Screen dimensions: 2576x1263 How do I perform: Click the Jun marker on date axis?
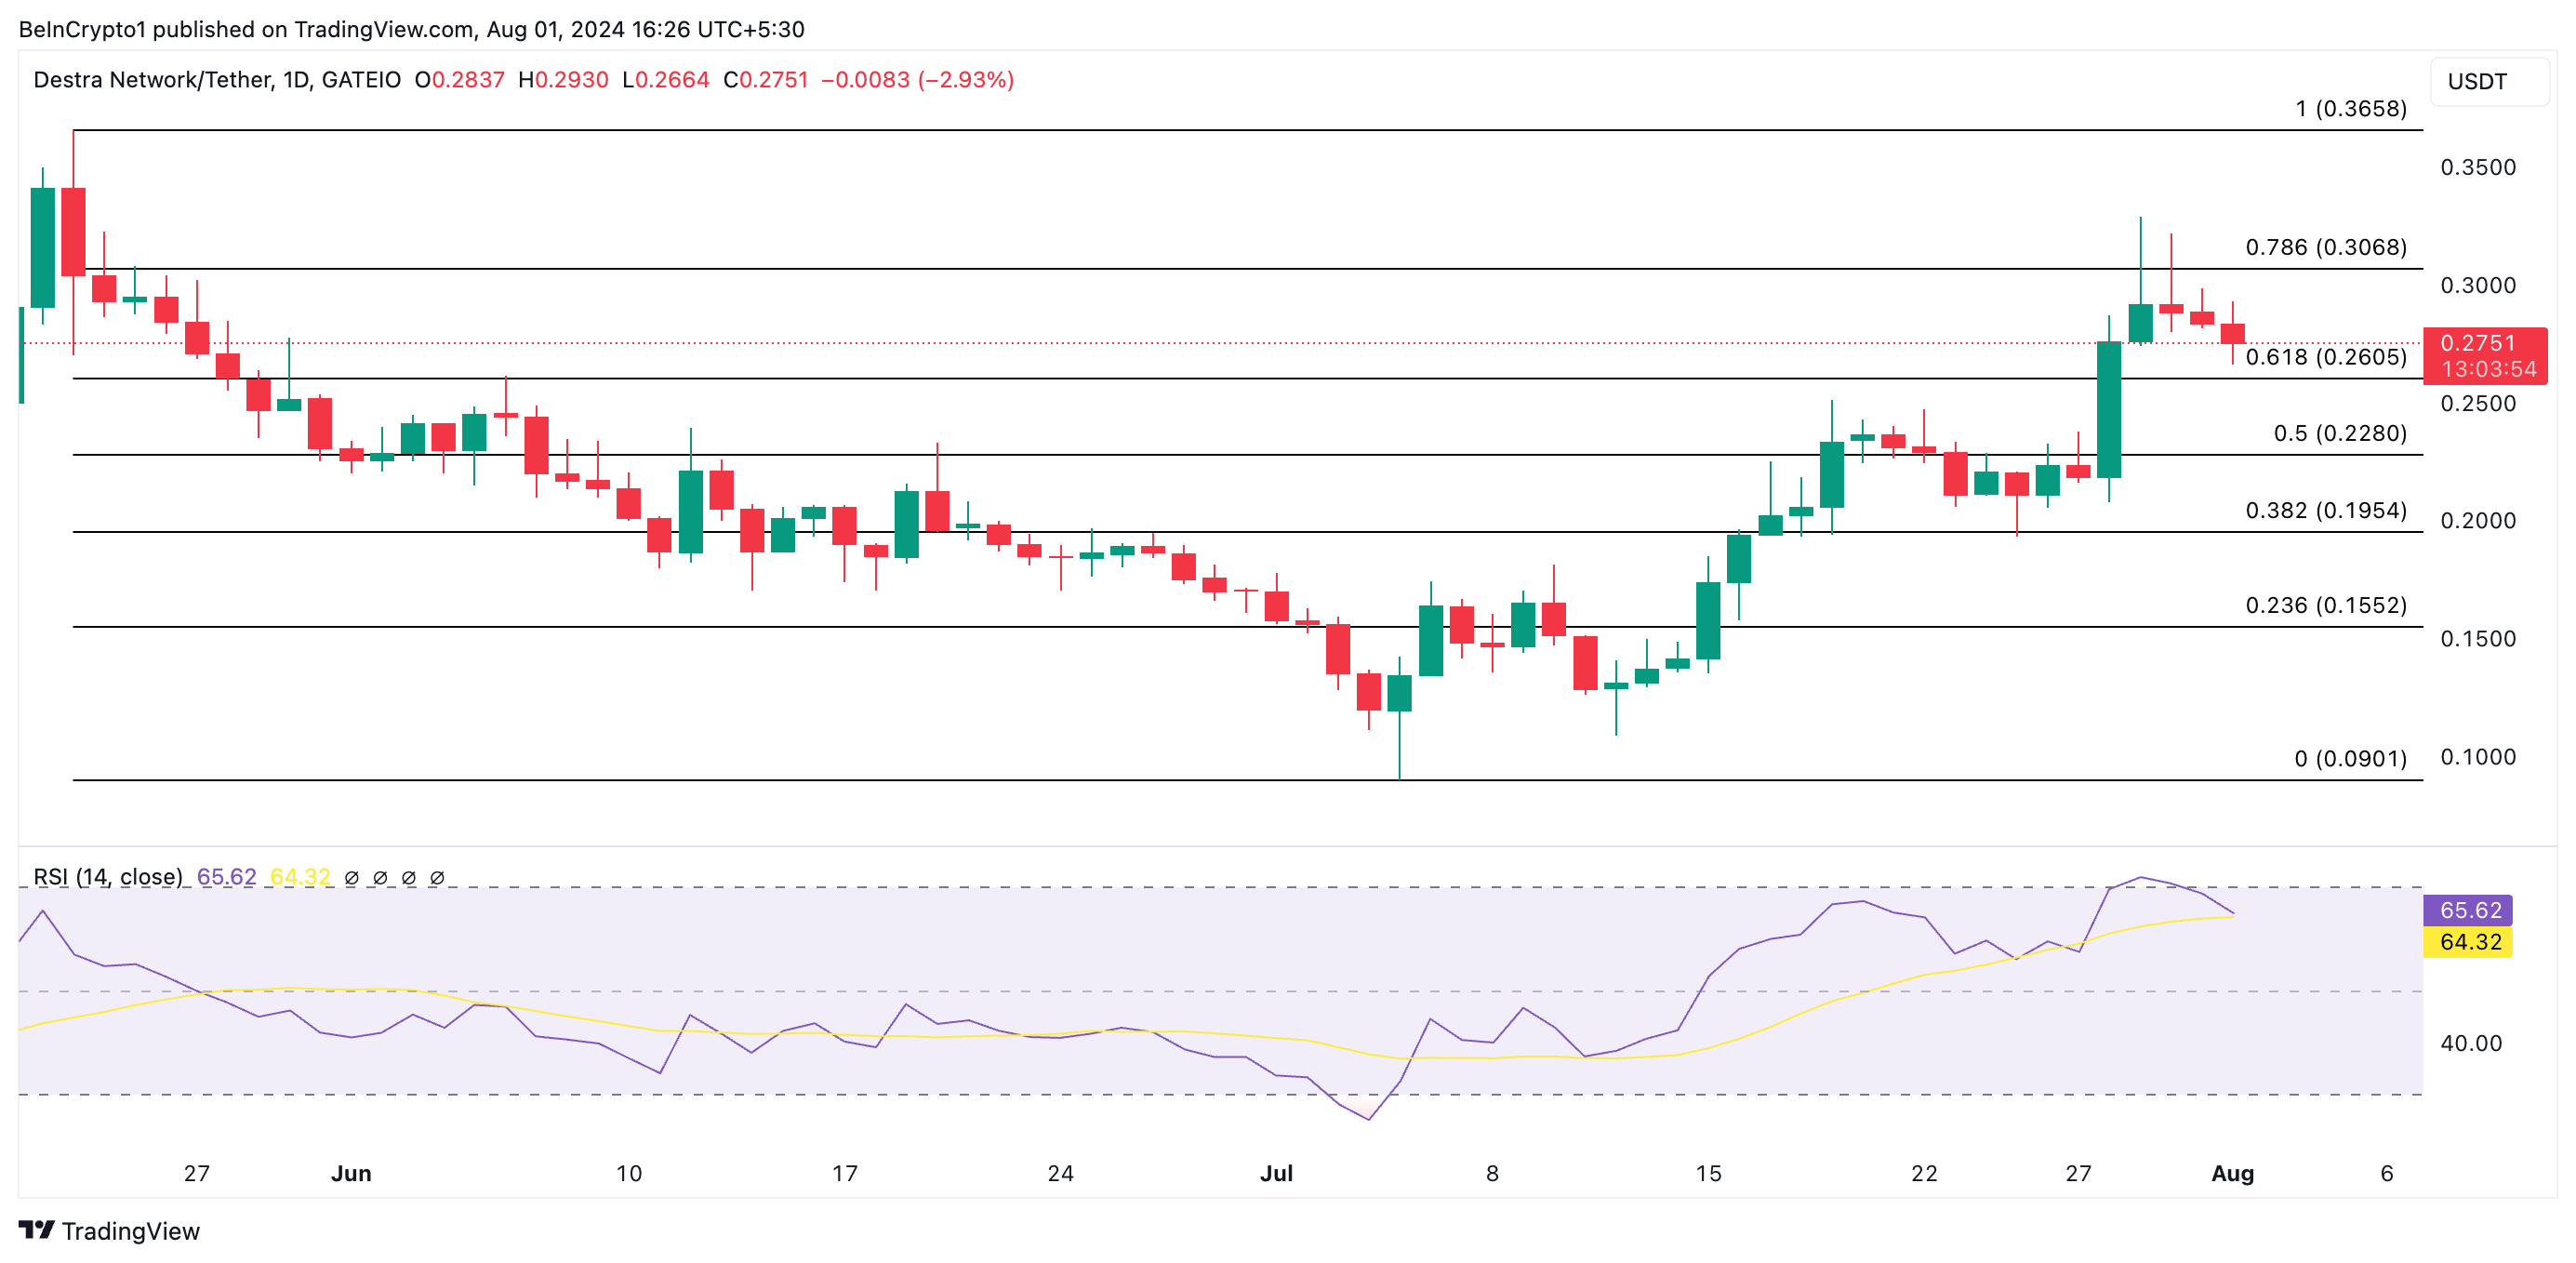(351, 1173)
